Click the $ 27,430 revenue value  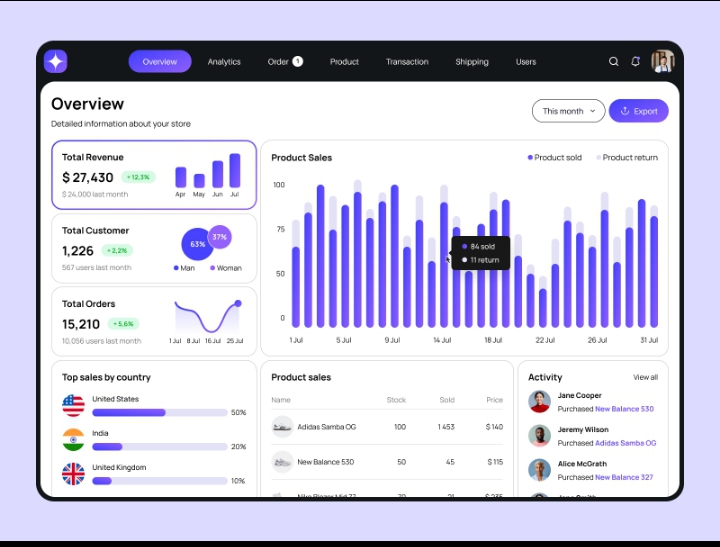pos(88,177)
